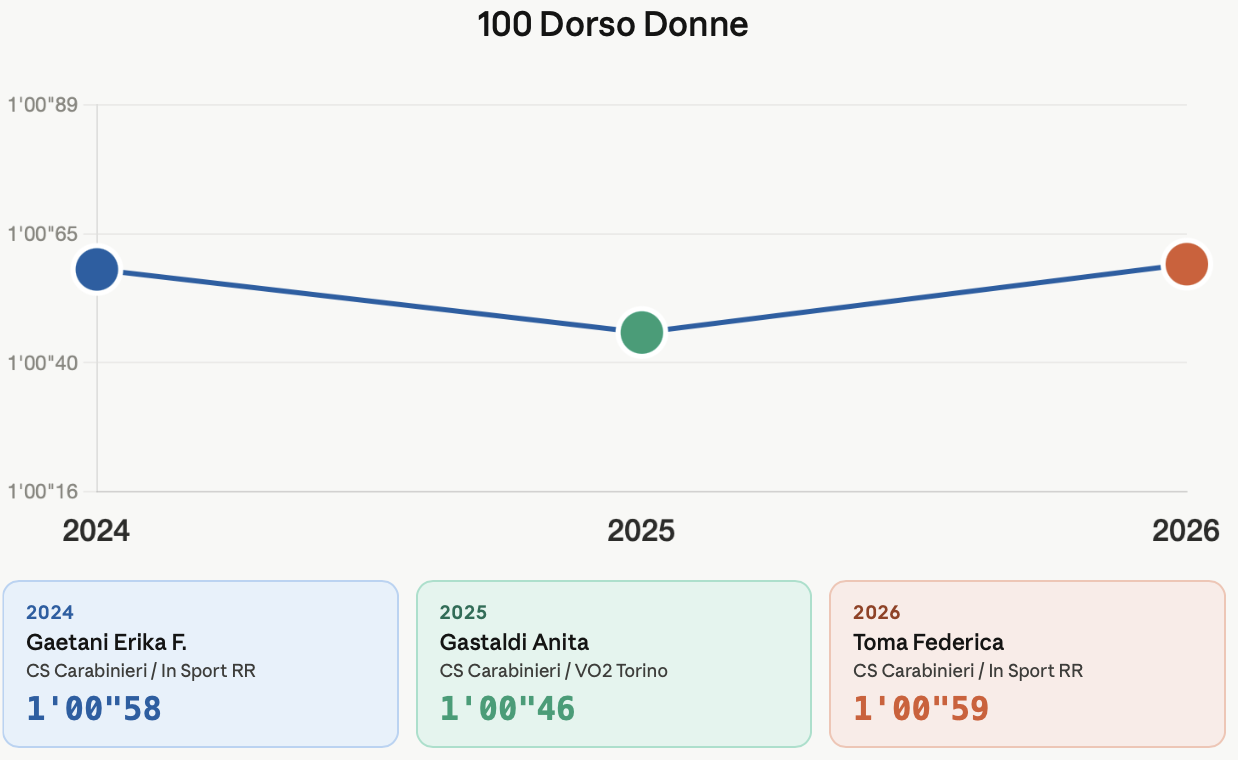Click the 1'00"16 y-axis label
Screen dimensions: 1238x760
tap(43, 491)
